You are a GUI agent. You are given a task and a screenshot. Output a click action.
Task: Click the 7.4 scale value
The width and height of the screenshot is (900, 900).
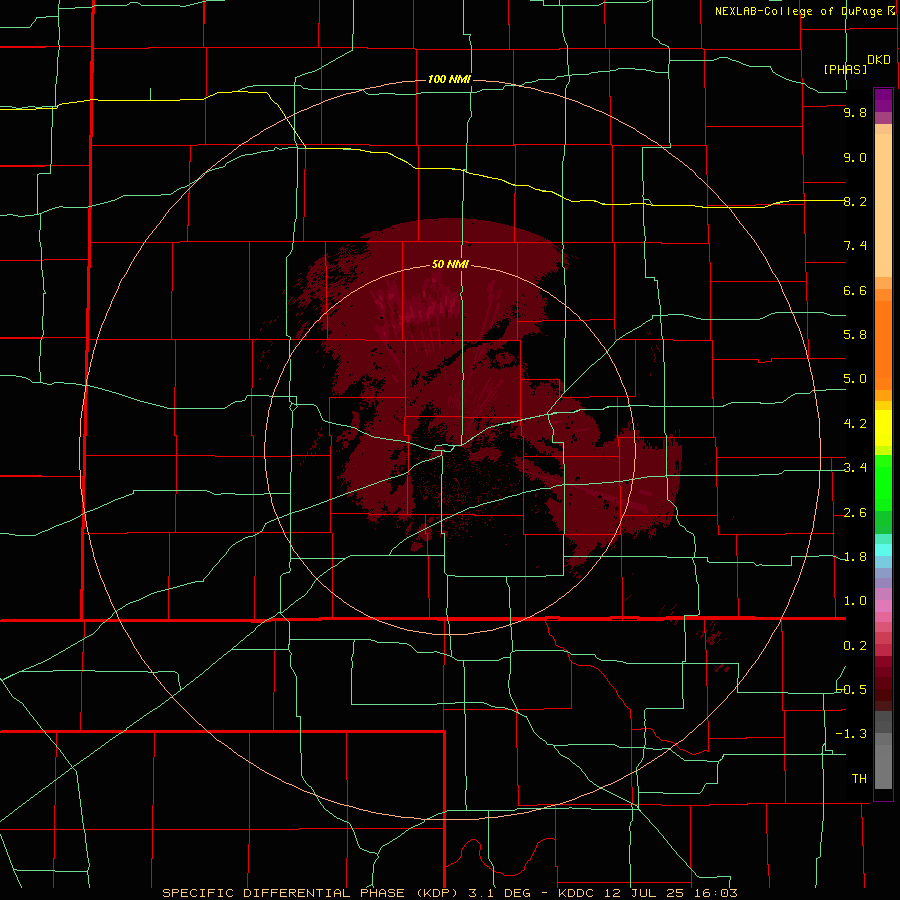tap(855, 246)
